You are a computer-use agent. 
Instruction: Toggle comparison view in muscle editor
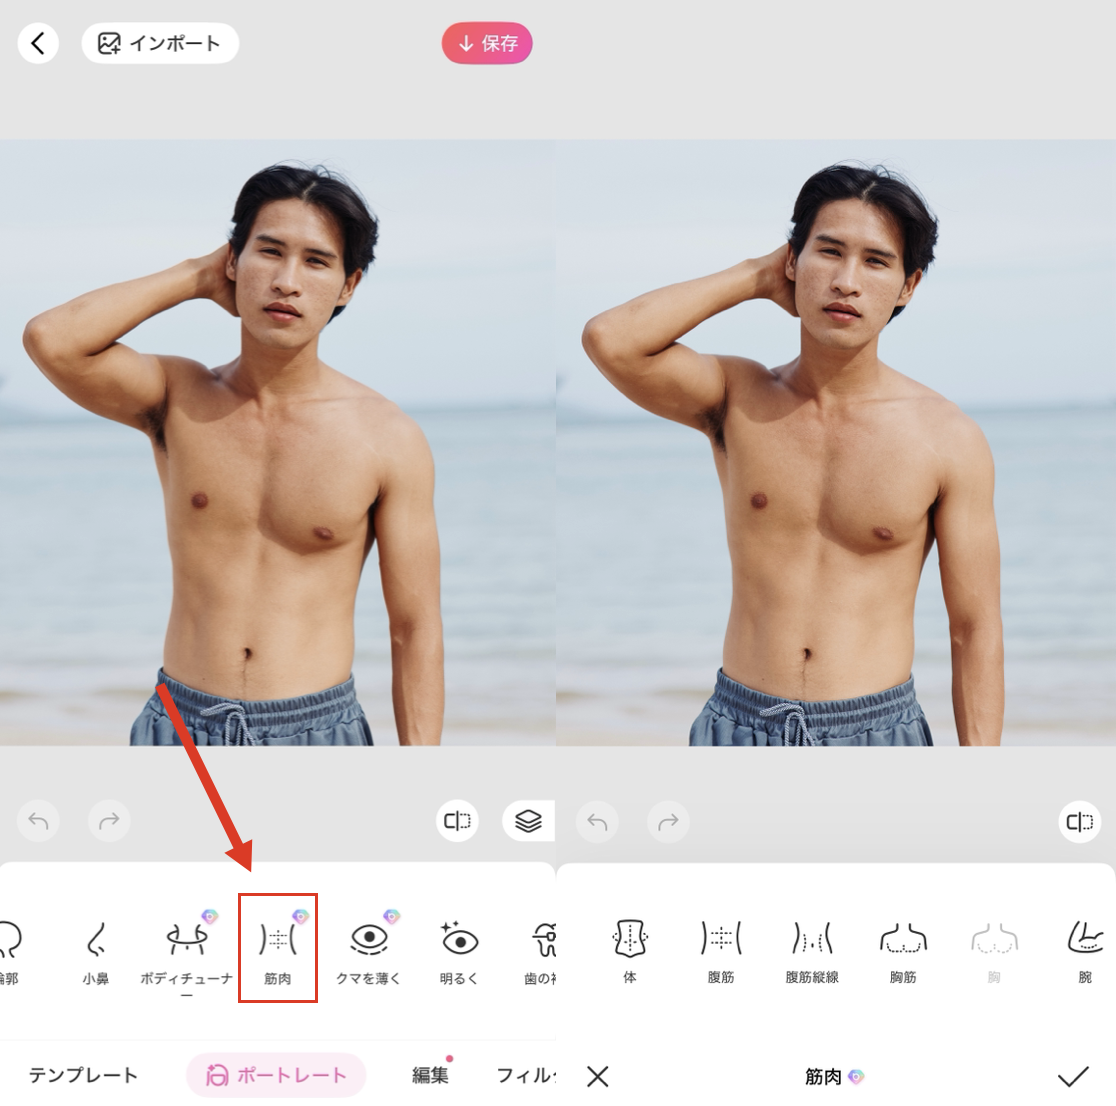[x=1078, y=822]
